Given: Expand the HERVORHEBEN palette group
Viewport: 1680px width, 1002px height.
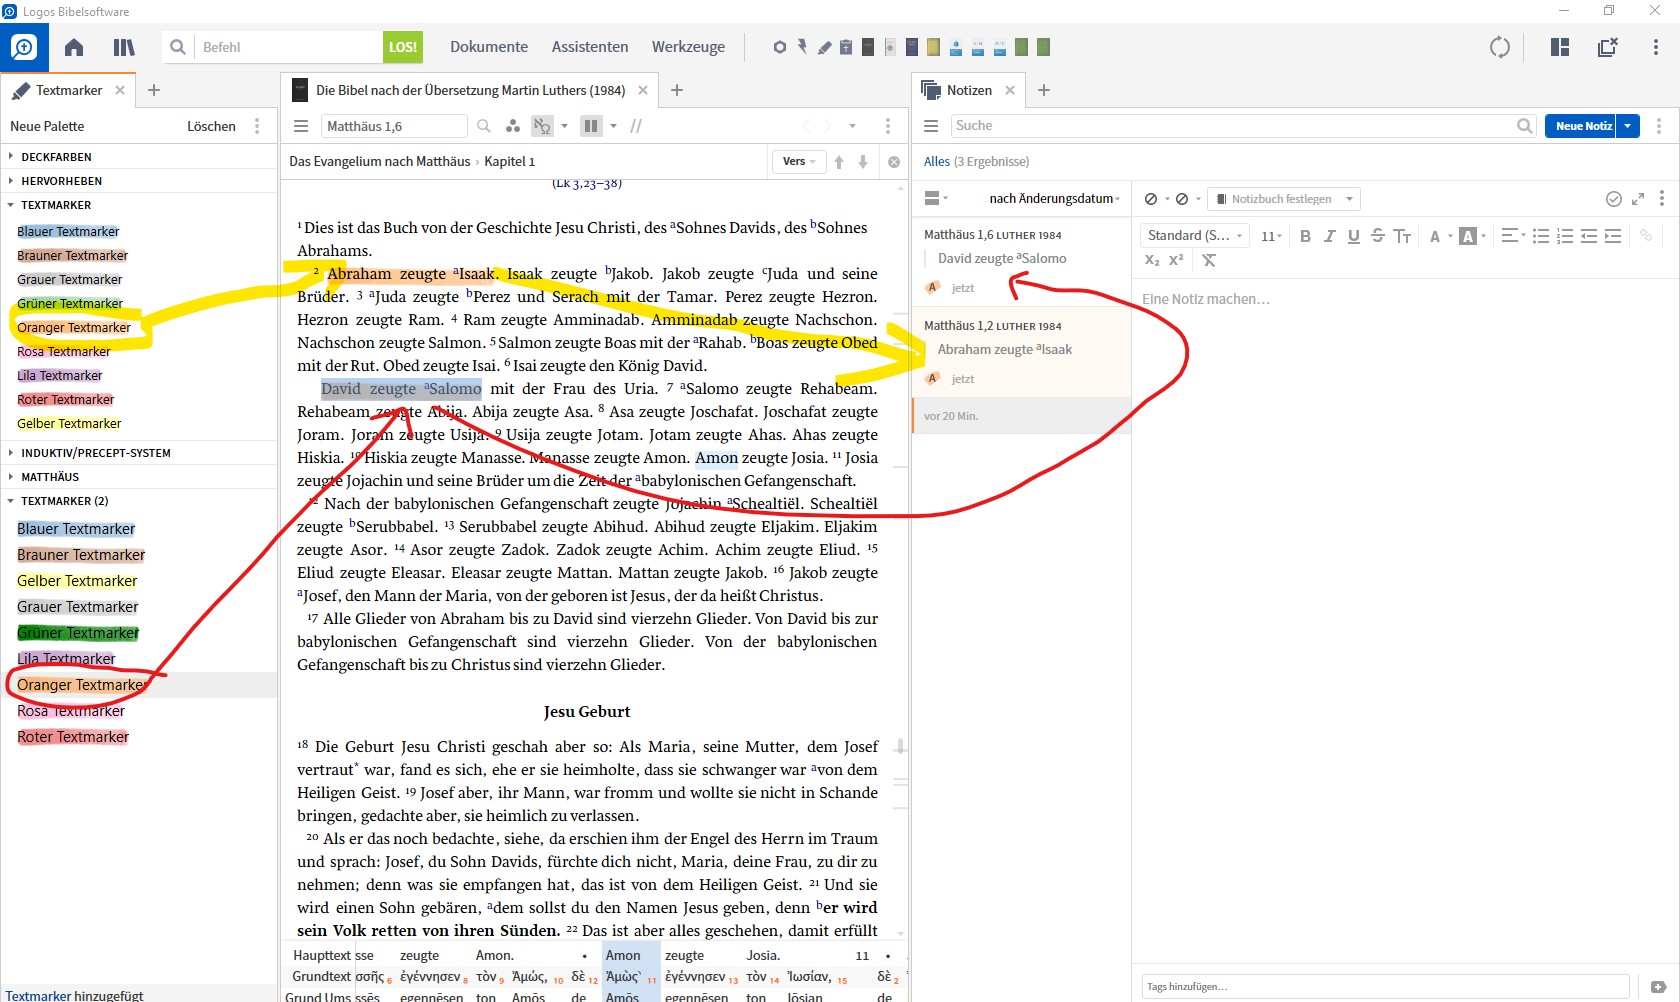Looking at the screenshot, I should [61, 181].
